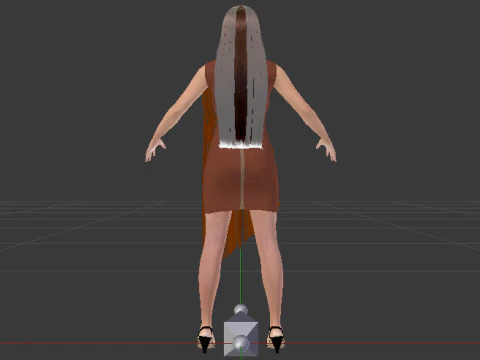
Task: Select the upper sphere handle above the cube gizmo
Action: click(241, 310)
